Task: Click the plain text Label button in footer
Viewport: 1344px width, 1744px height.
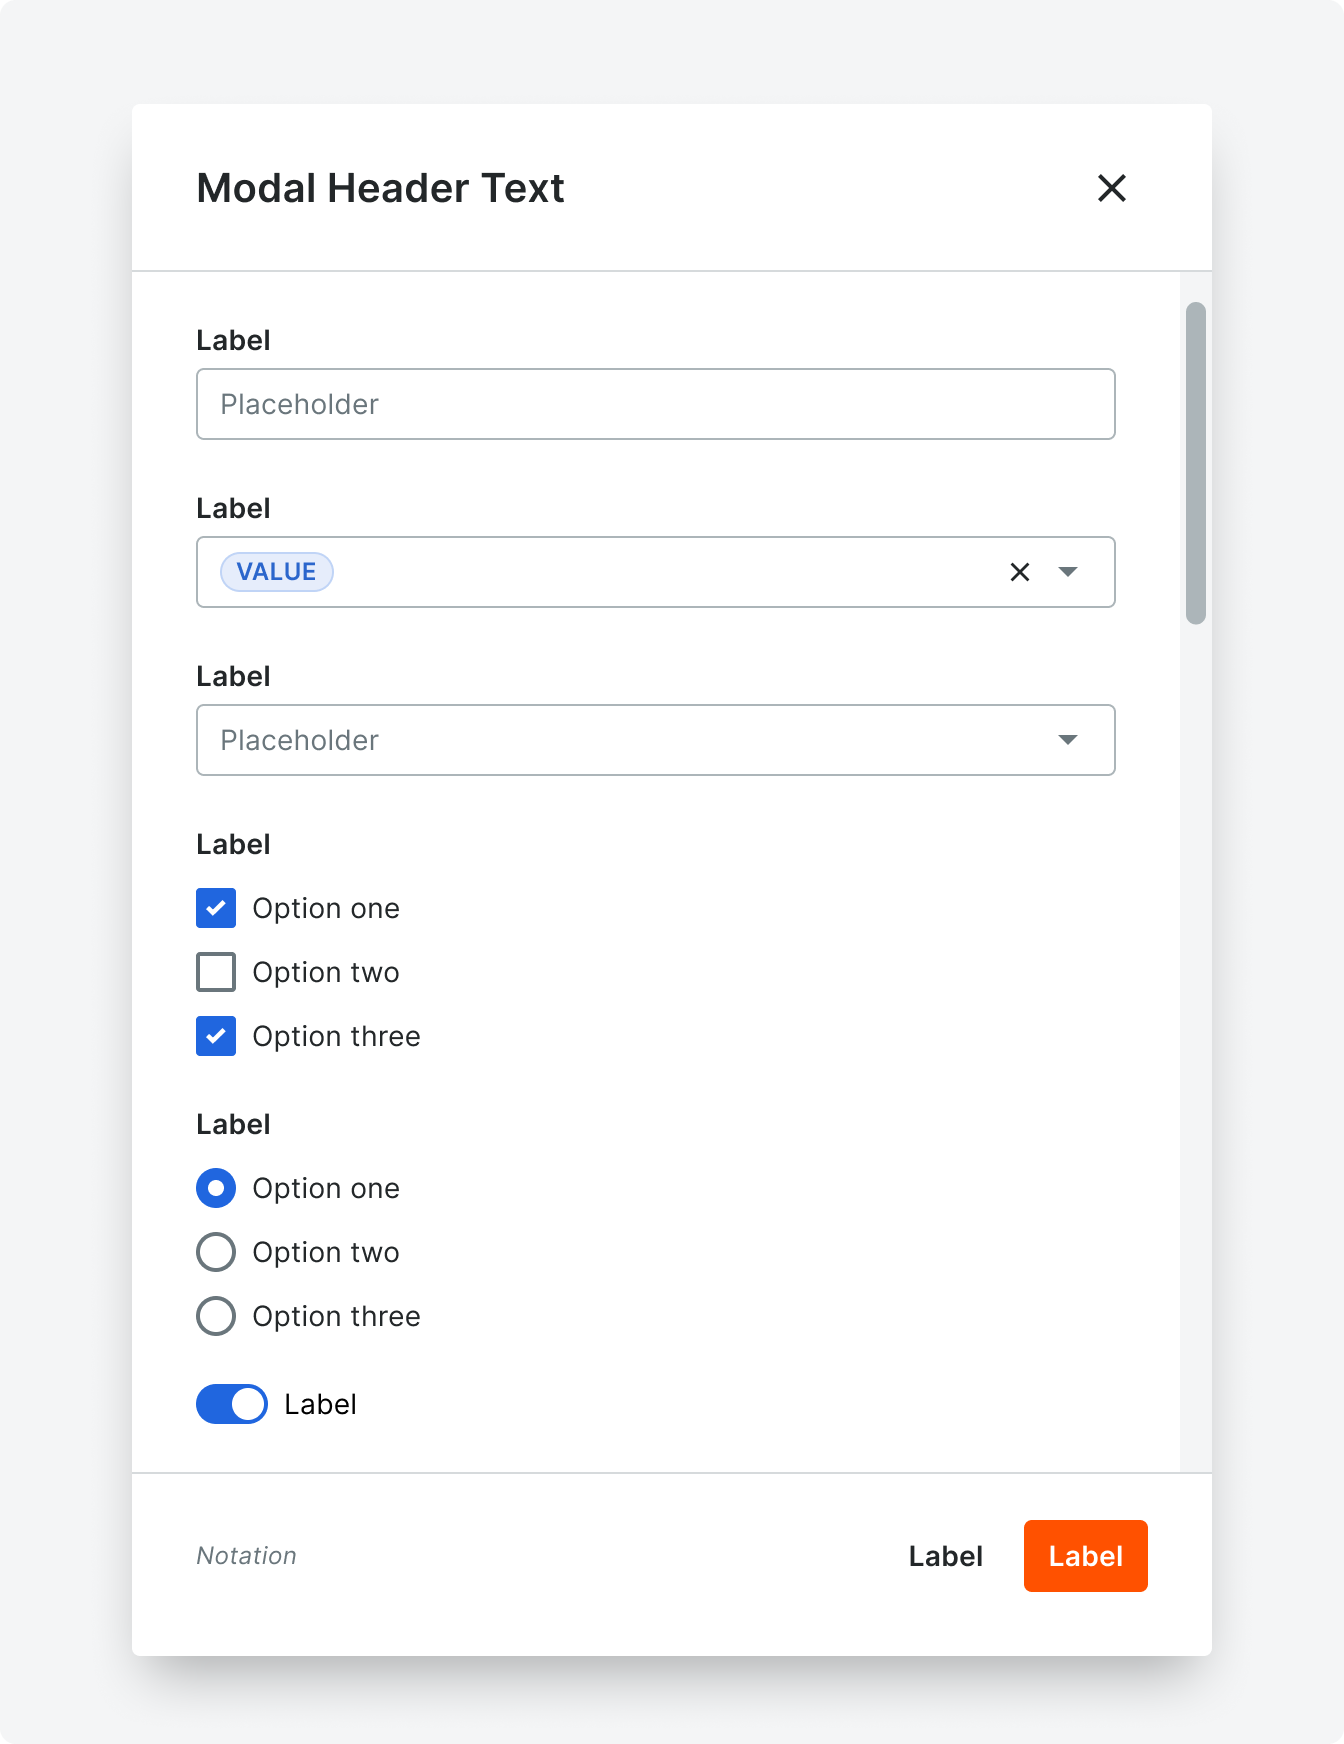Action: pos(945,1556)
